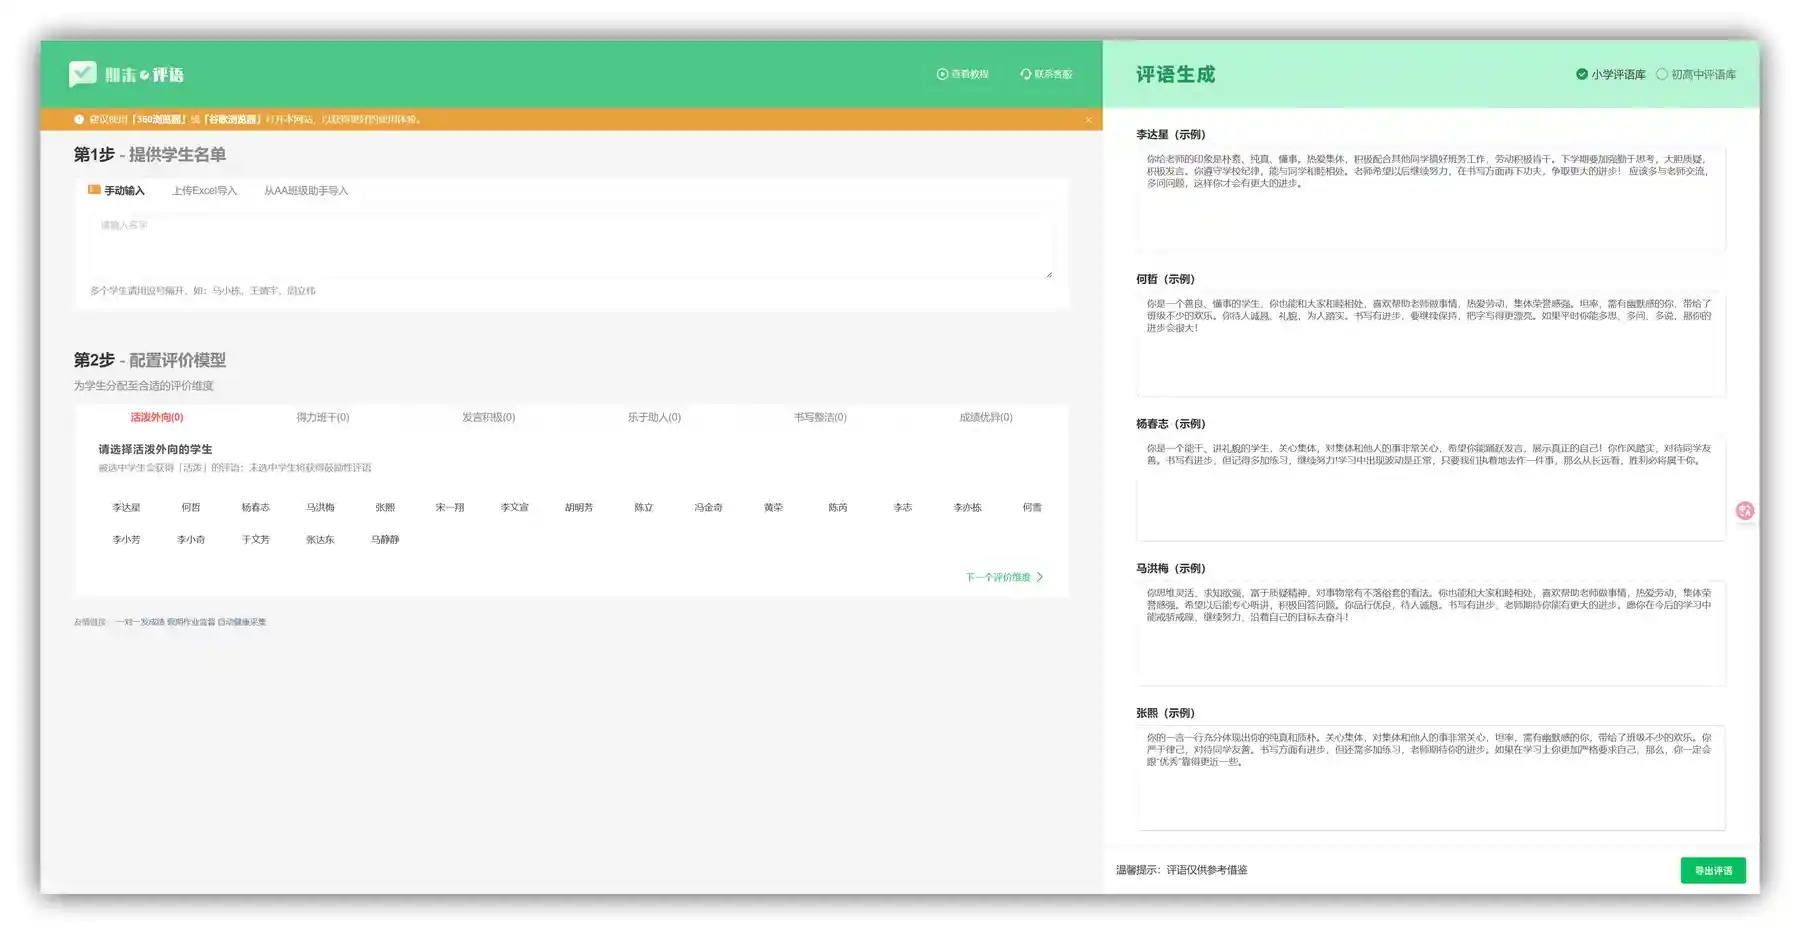Click the warning icon in the orange banner
This screenshot has width=1800, height=934.
pyautogui.click(x=79, y=119)
